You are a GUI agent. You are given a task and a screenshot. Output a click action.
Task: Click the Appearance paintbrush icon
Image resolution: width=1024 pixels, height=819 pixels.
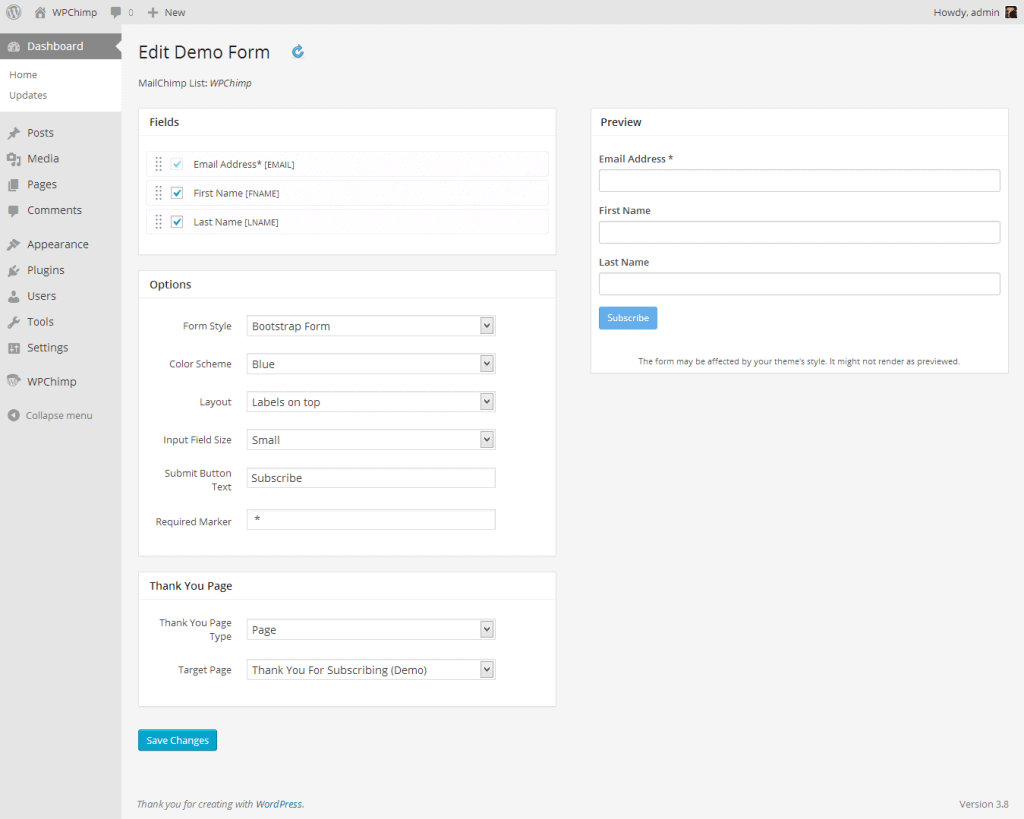coord(14,244)
